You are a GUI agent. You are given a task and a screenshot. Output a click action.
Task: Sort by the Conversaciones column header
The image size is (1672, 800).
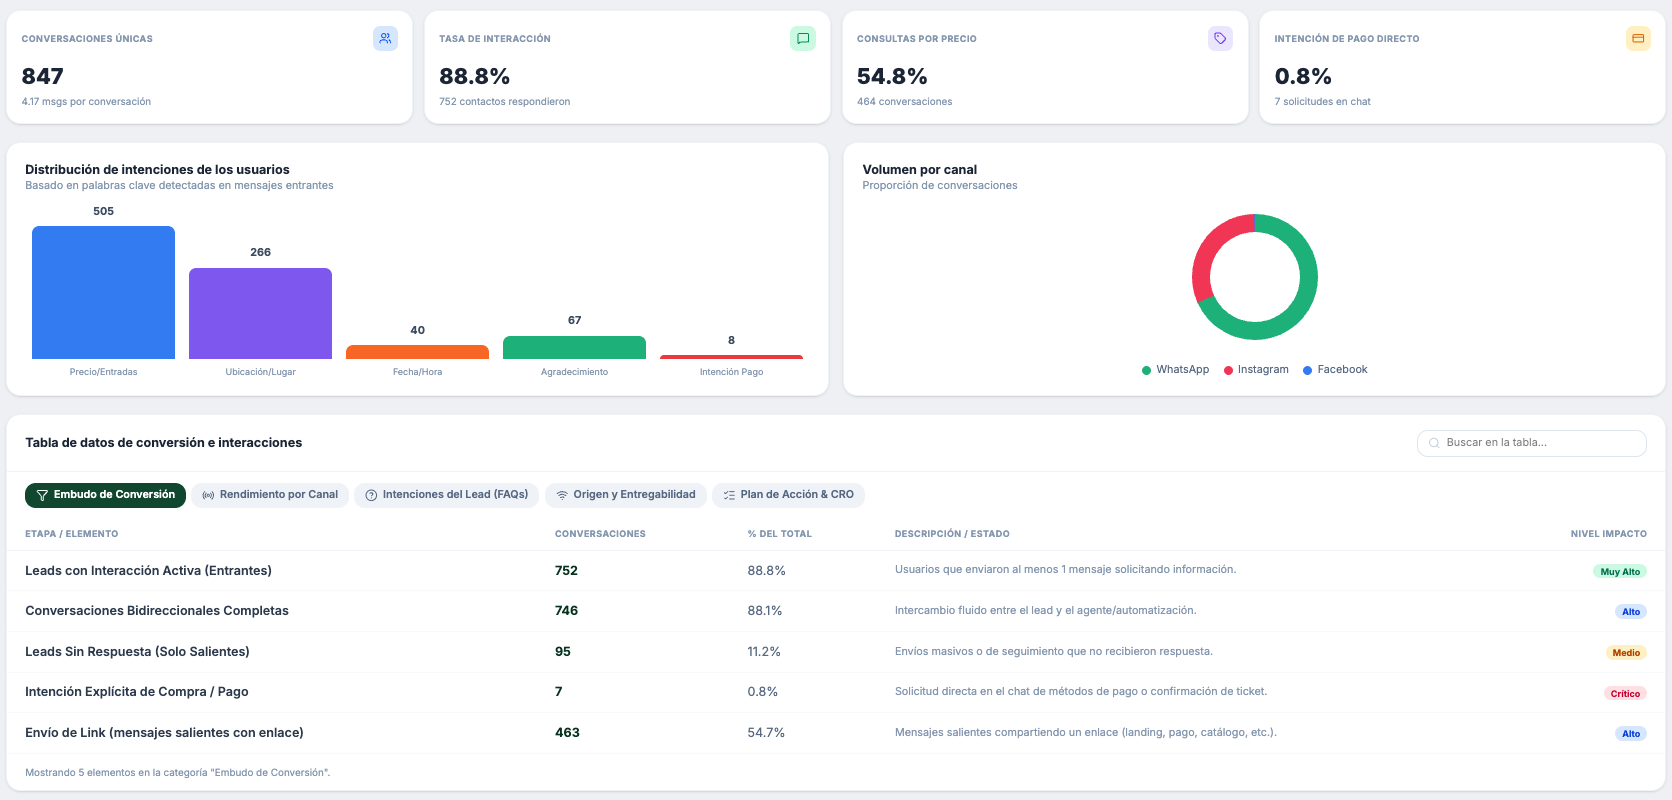[x=600, y=534]
